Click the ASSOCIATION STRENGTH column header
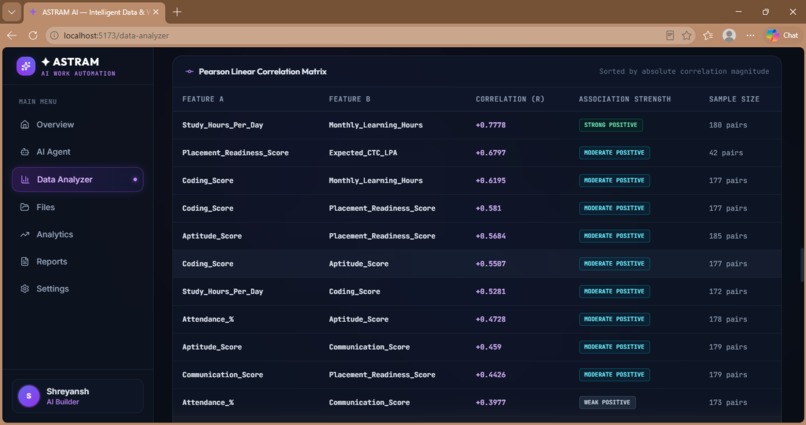The image size is (806, 425). (625, 99)
